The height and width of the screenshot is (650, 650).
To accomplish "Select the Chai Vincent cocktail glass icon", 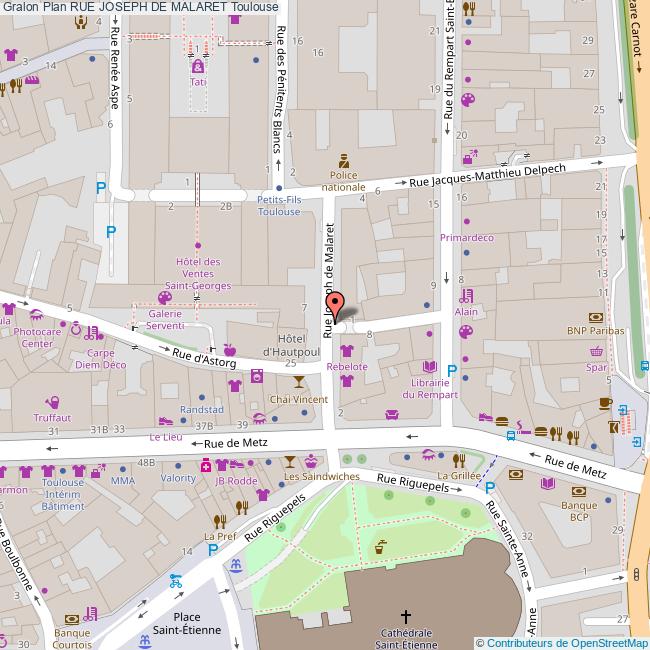I will [297, 384].
